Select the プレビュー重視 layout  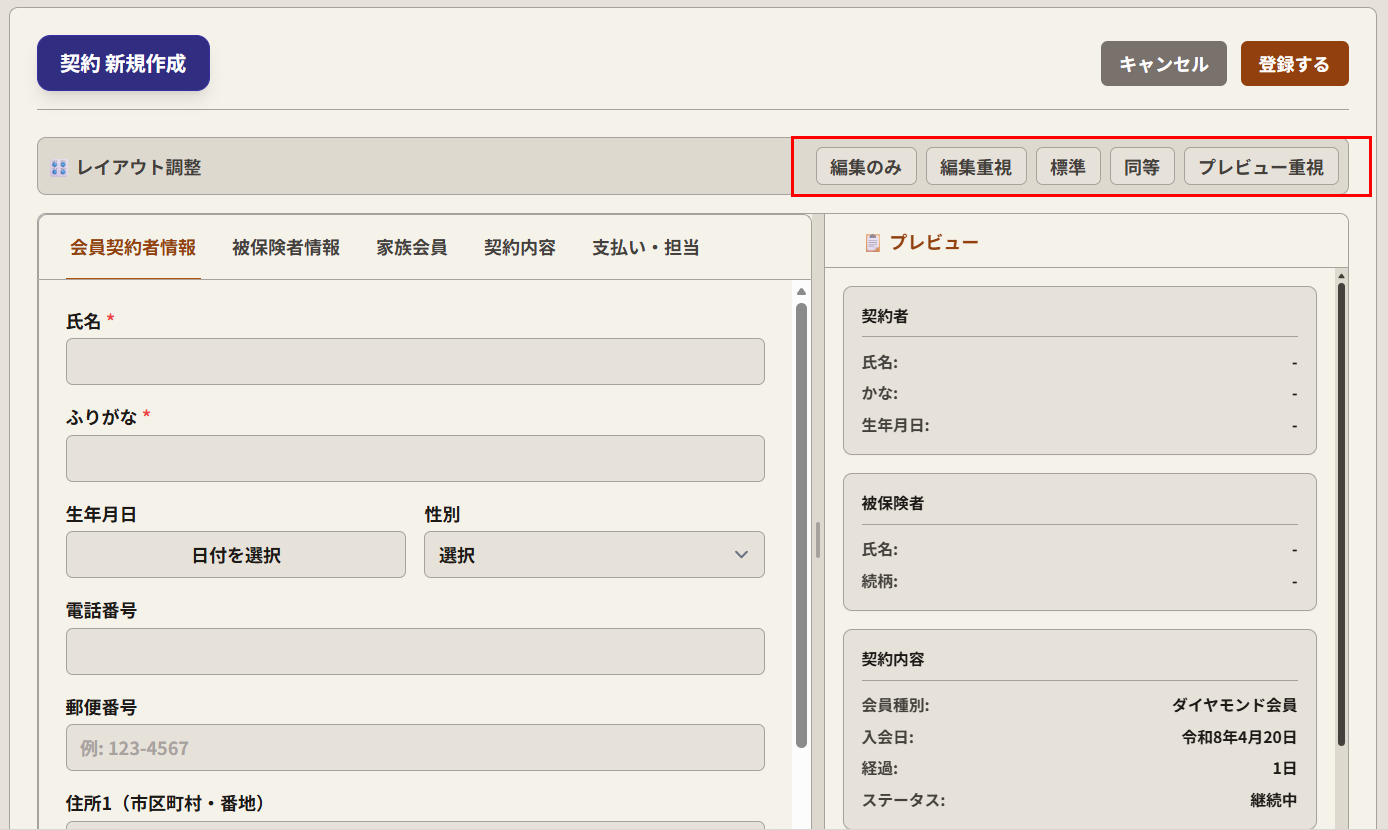(x=1260, y=167)
